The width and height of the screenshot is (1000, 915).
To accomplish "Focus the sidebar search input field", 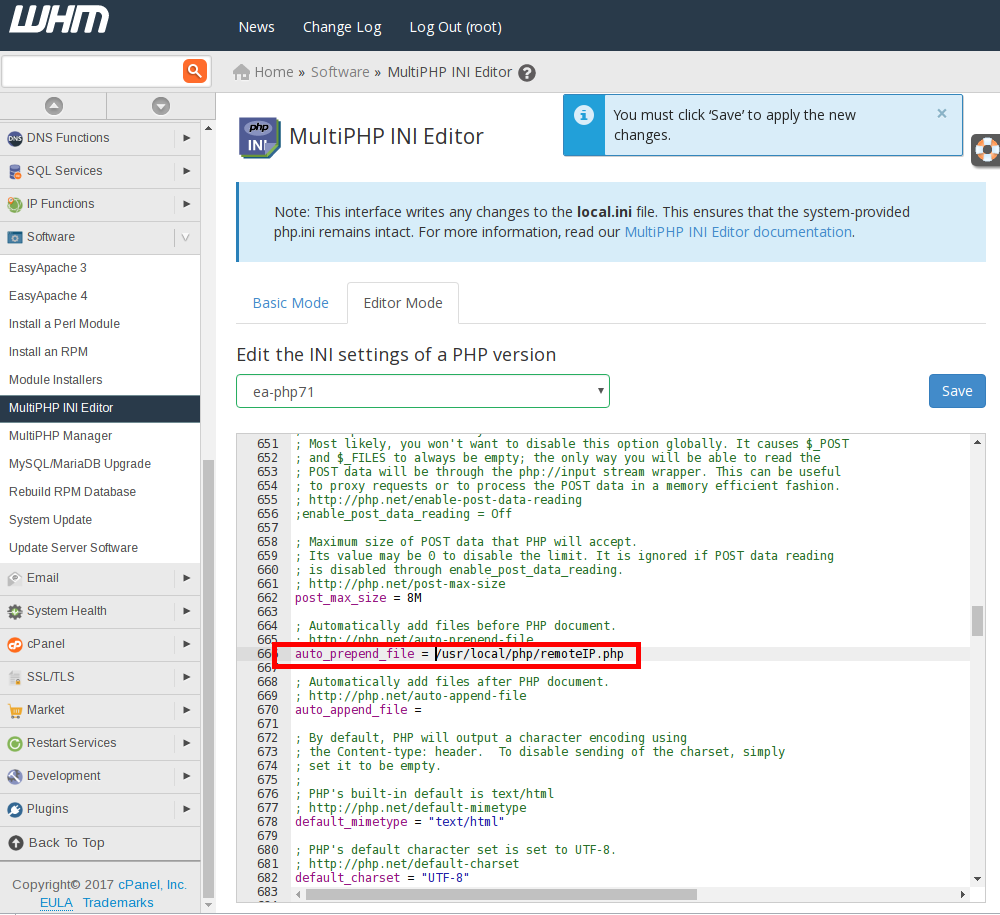I will coord(93,71).
